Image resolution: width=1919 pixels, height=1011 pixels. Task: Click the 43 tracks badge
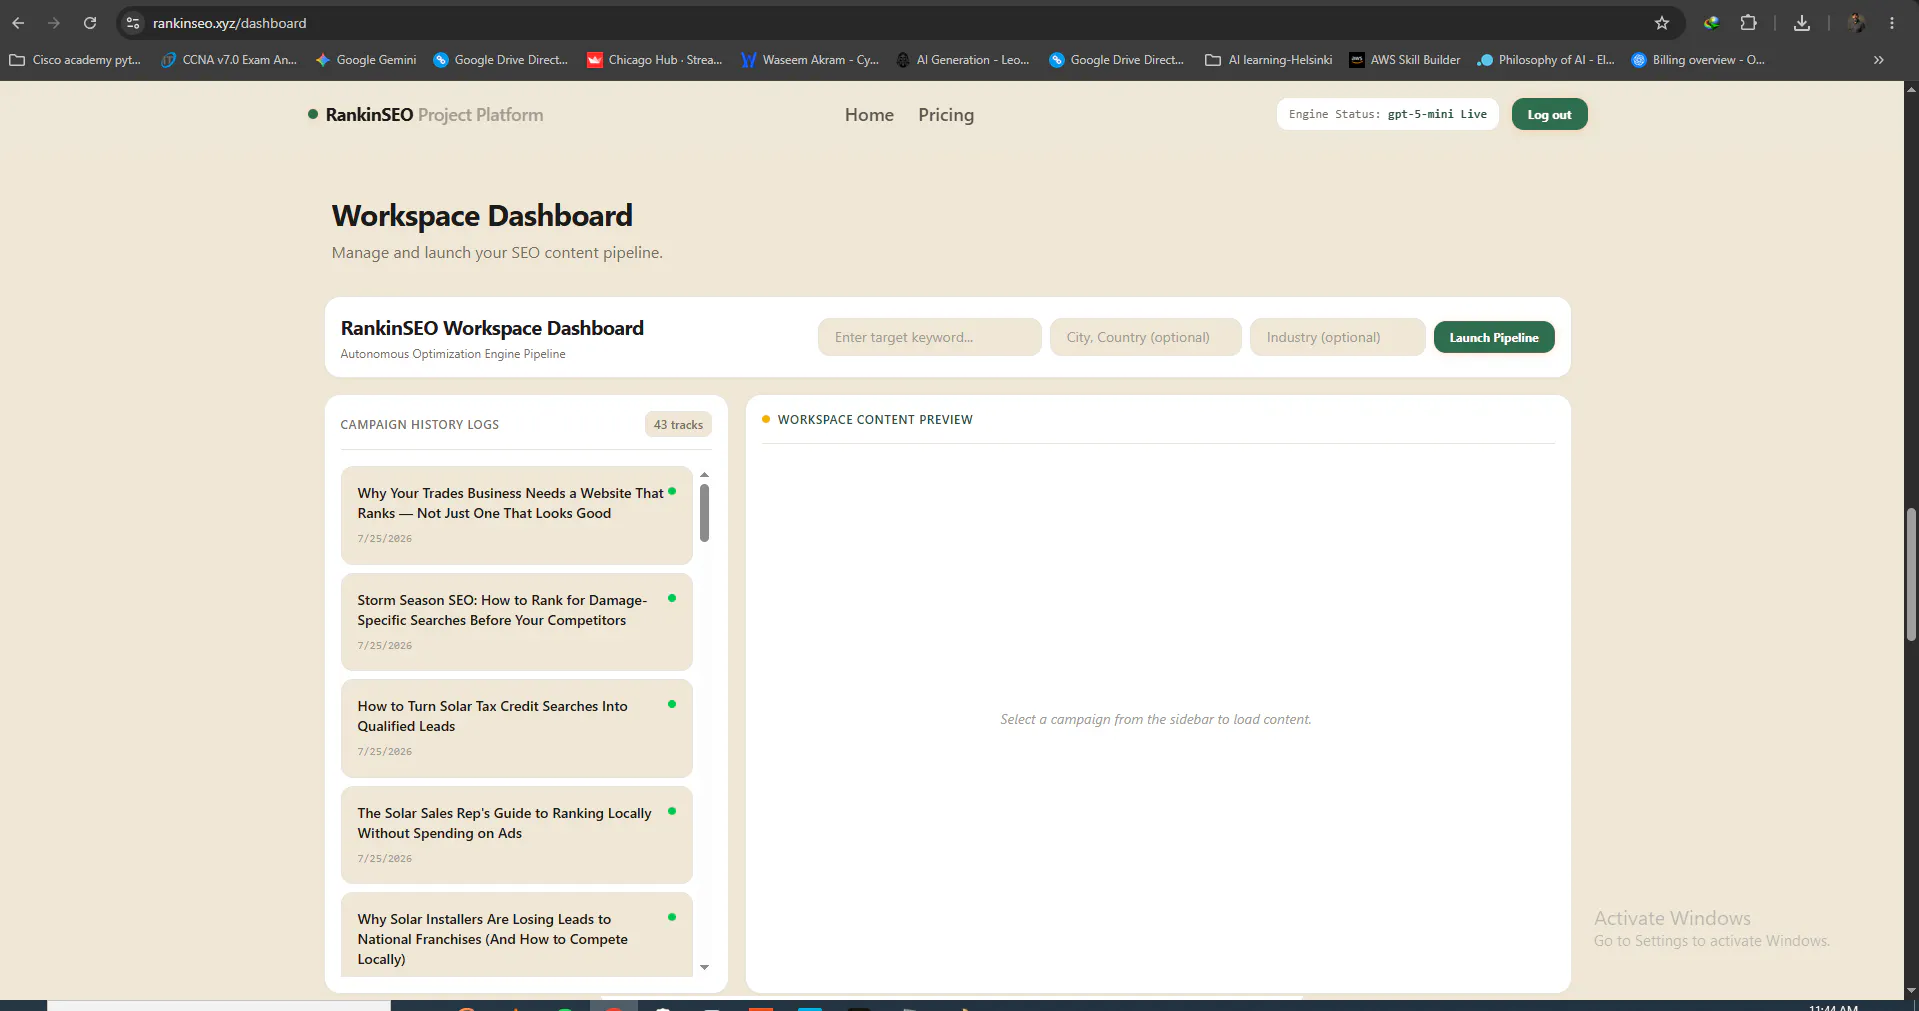point(678,425)
